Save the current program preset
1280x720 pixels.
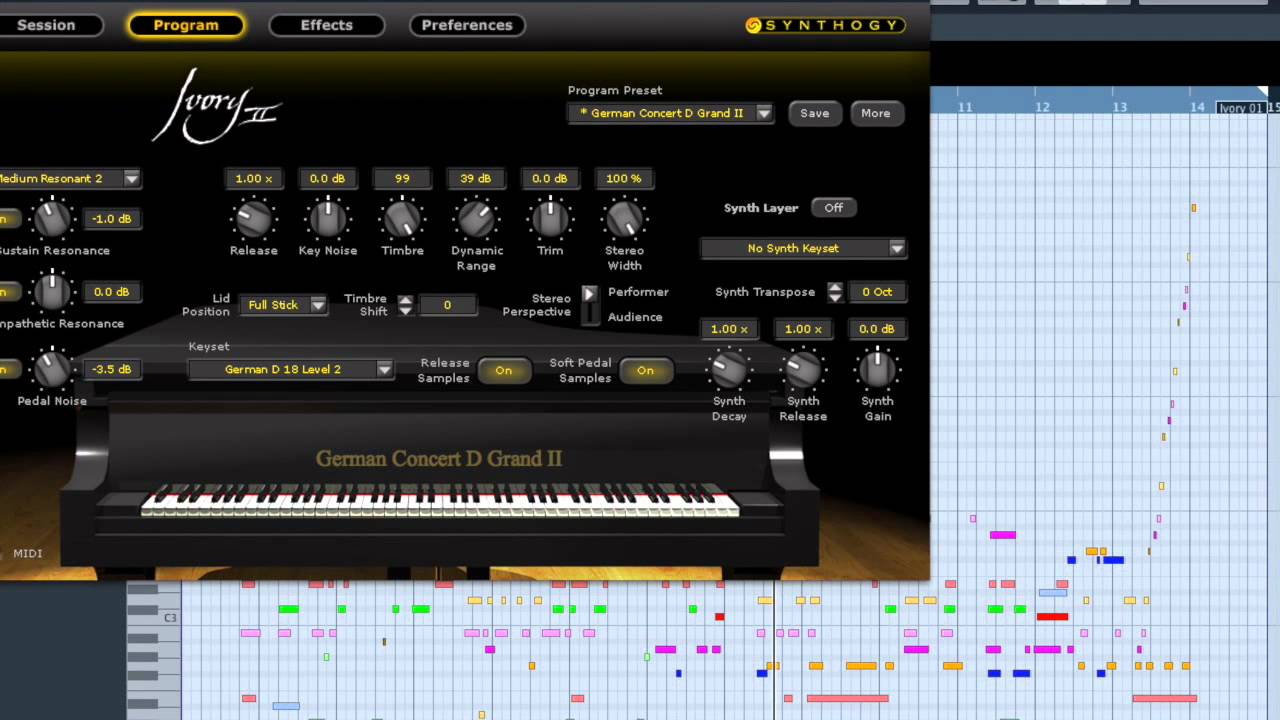click(x=814, y=113)
